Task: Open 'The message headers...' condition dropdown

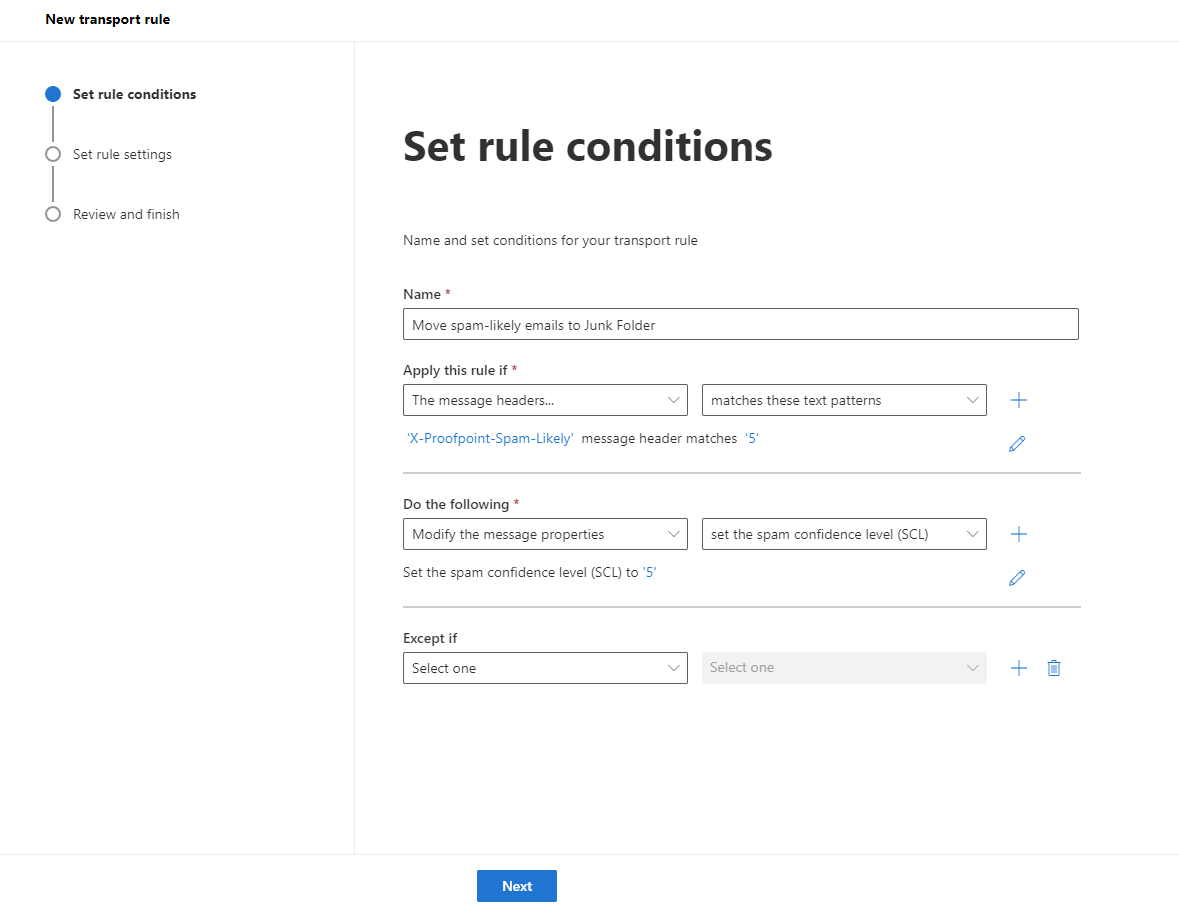Action: (545, 400)
